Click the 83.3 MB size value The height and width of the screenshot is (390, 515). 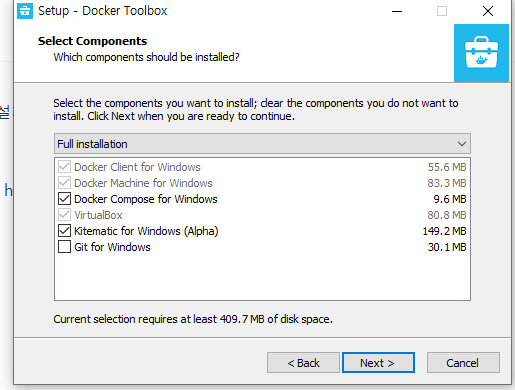pyautogui.click(x=447, y=183)
